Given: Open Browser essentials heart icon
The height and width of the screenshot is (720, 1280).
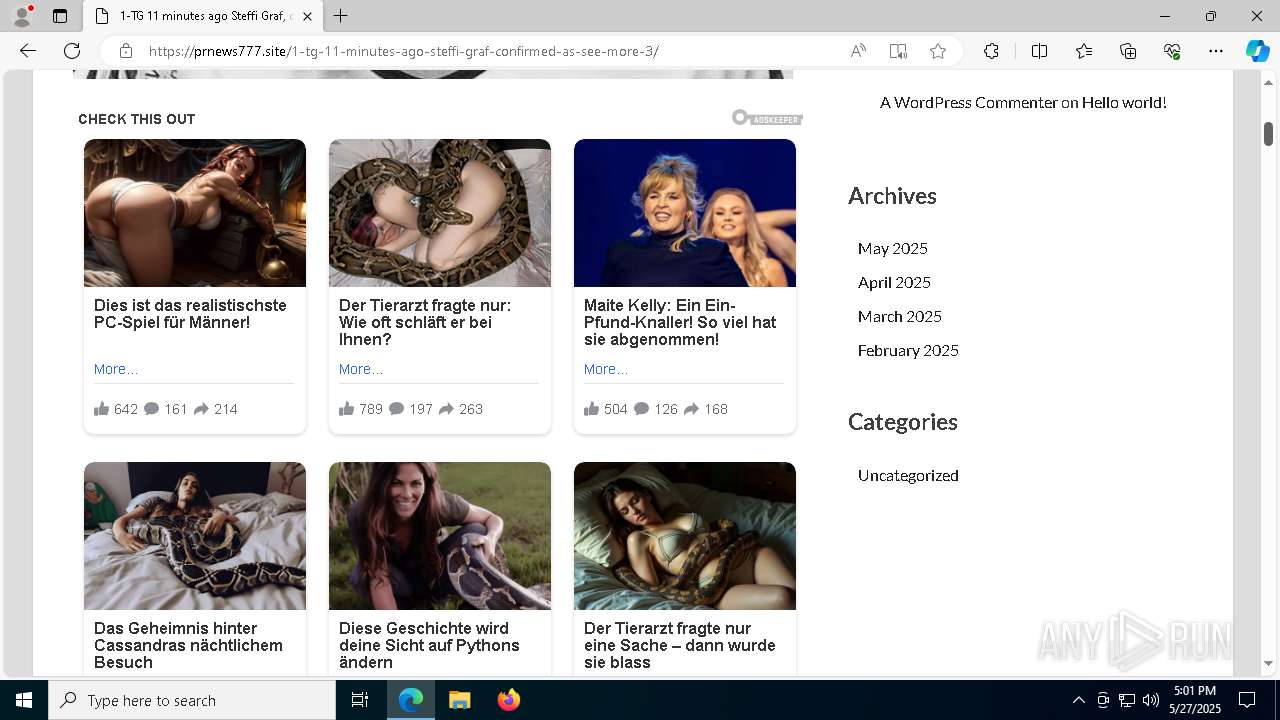Looking at the screenshot, I should coord(1172,51).
